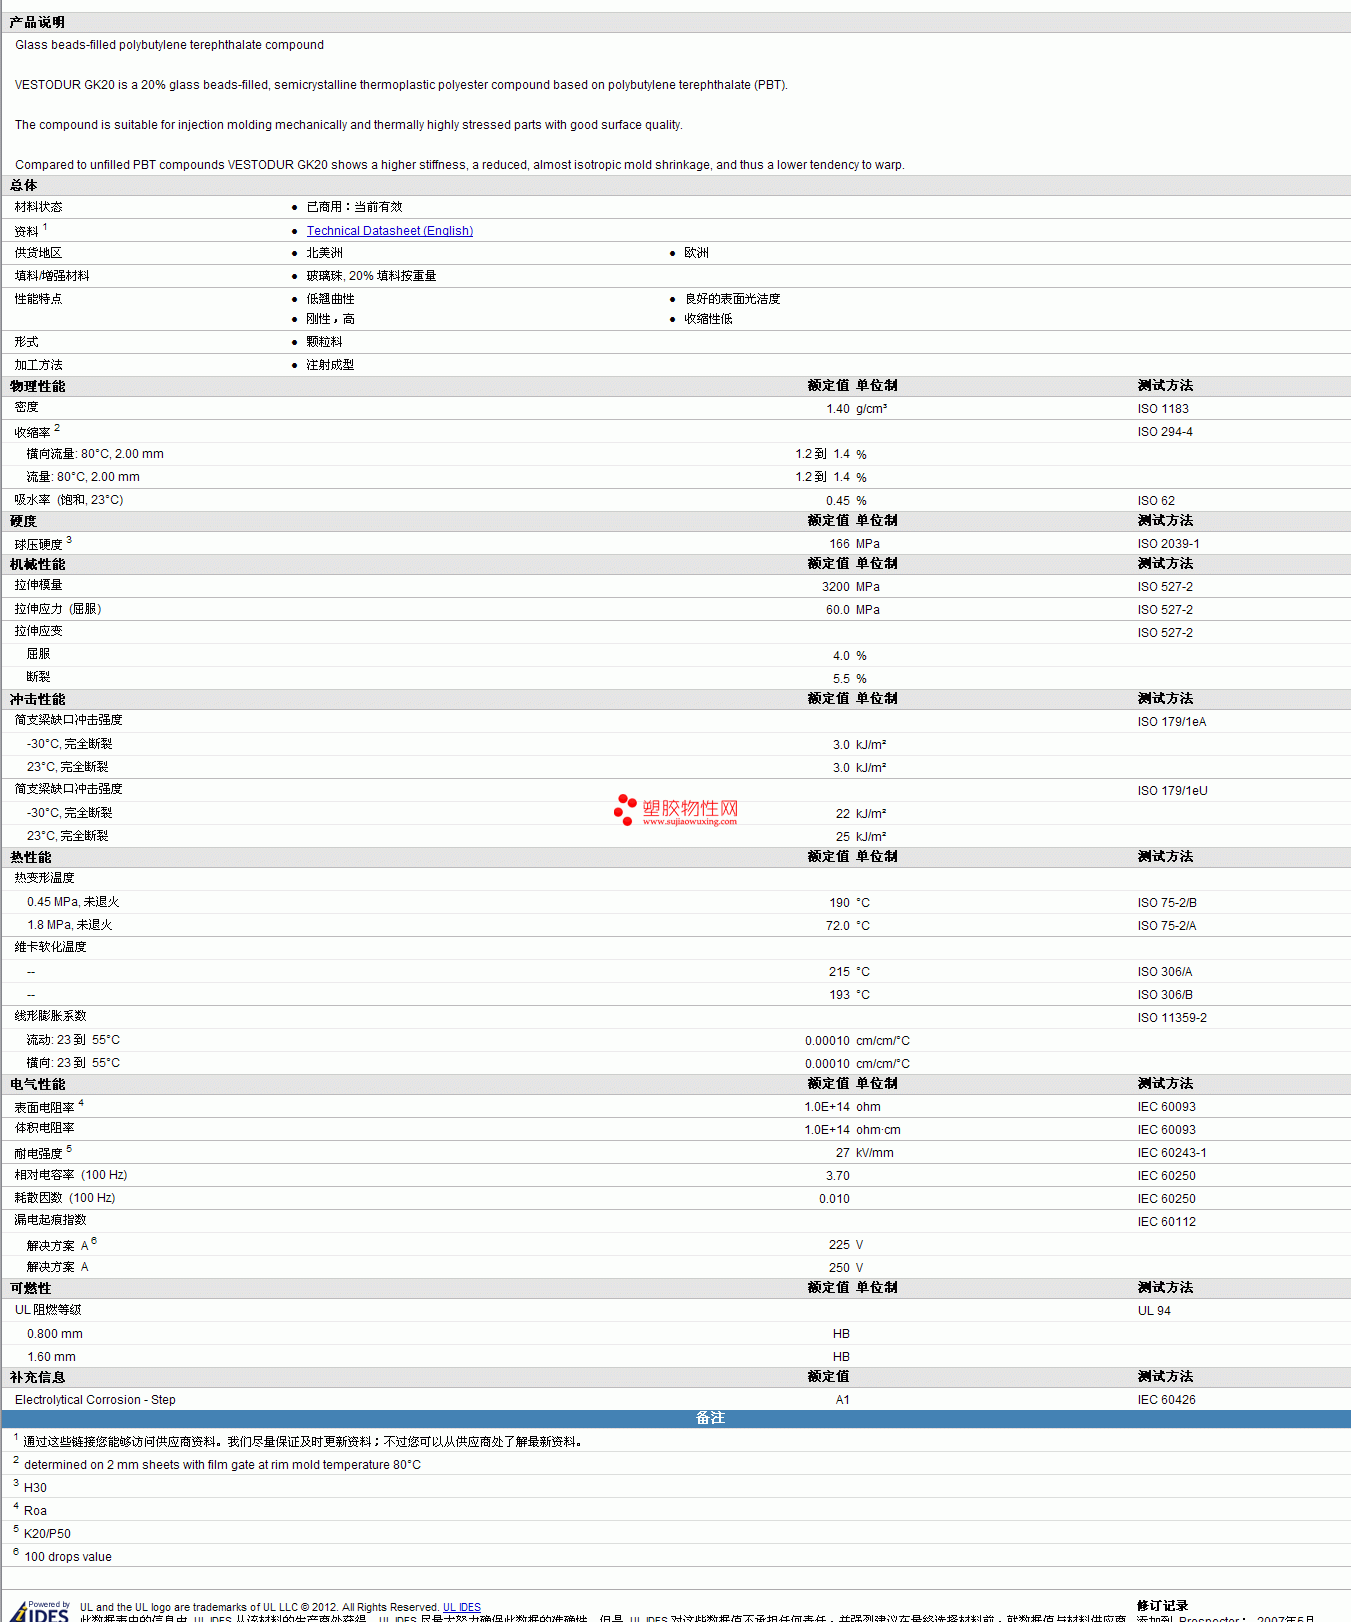Screen dimensions: 1351x1622
Task: Click the surface resistivity unit ohm
Action: pos(868,1107)
